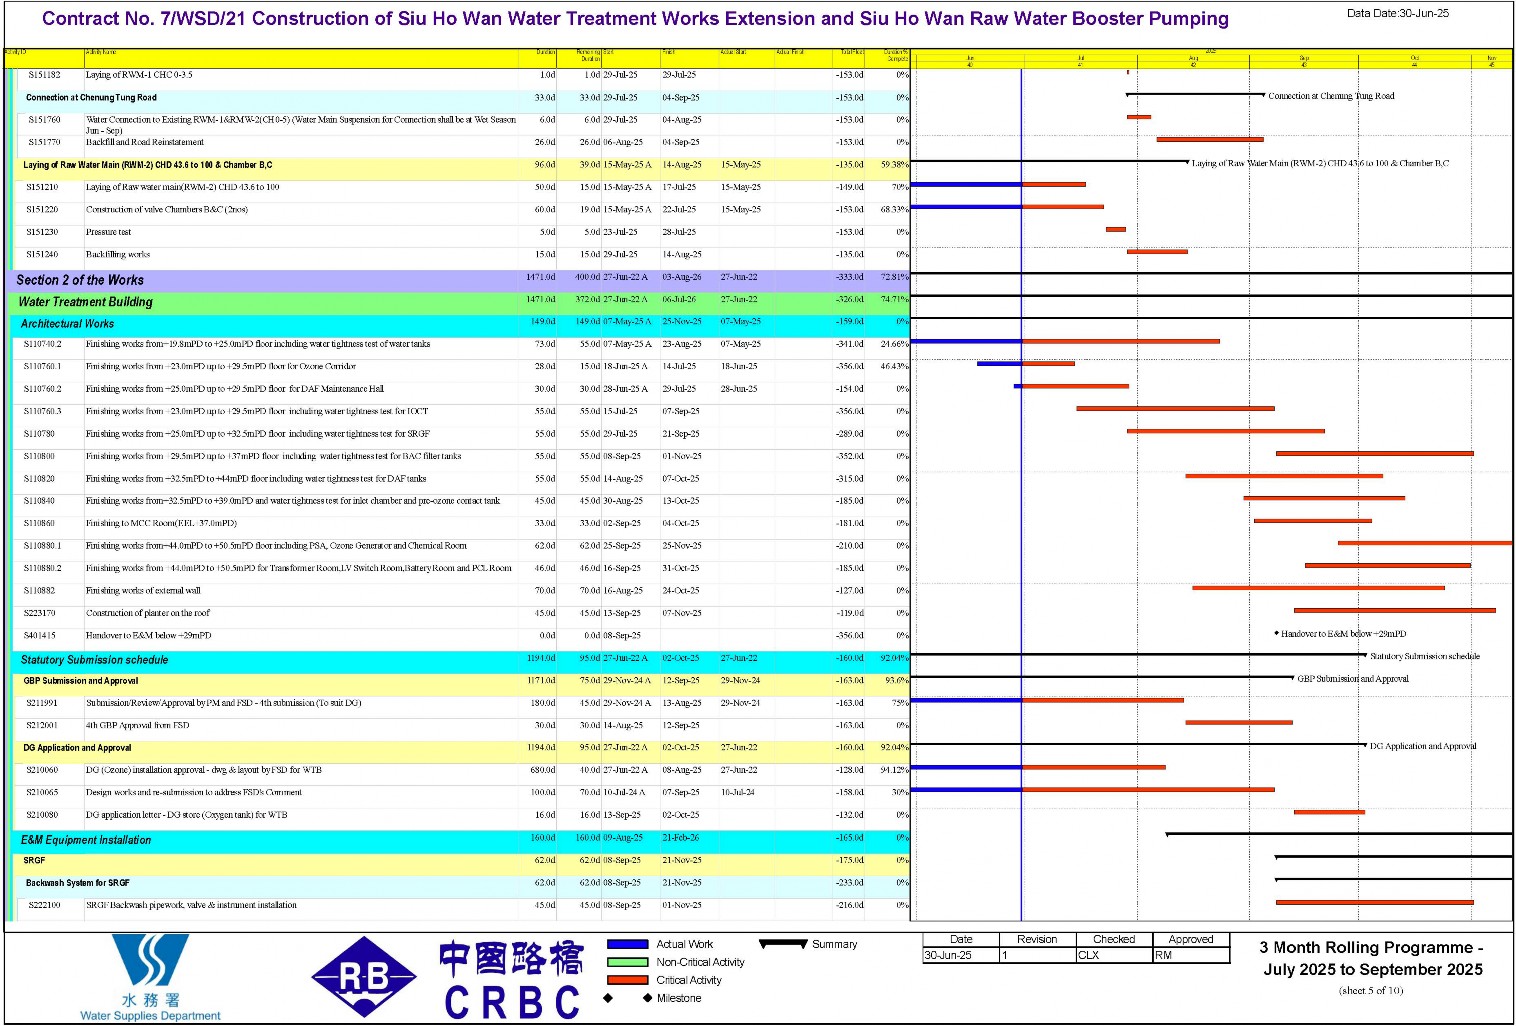Click 'Construction of planter on the roof'
The height and width of the screenshot is (1026, 1516).
click(x=148, y=613)
